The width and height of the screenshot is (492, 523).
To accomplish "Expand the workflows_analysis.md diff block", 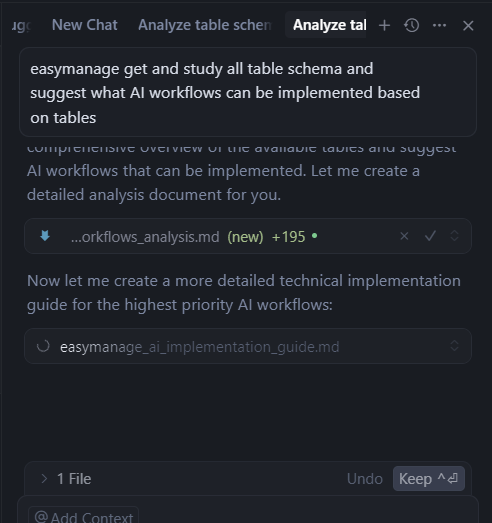I will click(454, 236).
